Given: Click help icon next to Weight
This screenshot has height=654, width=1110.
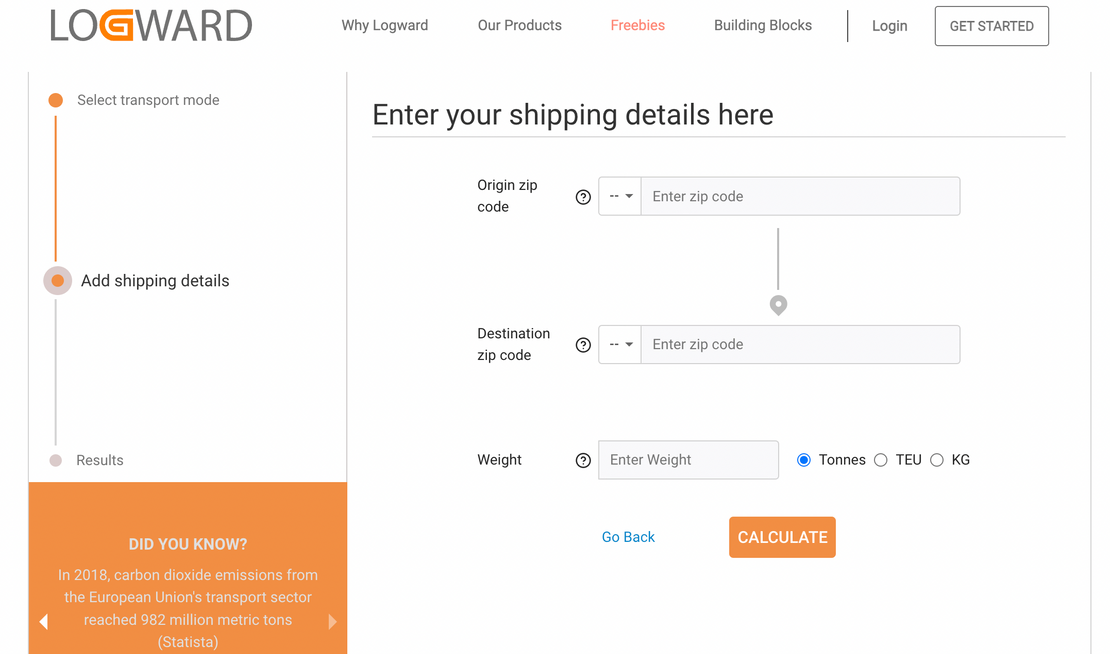Looking at the screenshot, I should (583, 461).
